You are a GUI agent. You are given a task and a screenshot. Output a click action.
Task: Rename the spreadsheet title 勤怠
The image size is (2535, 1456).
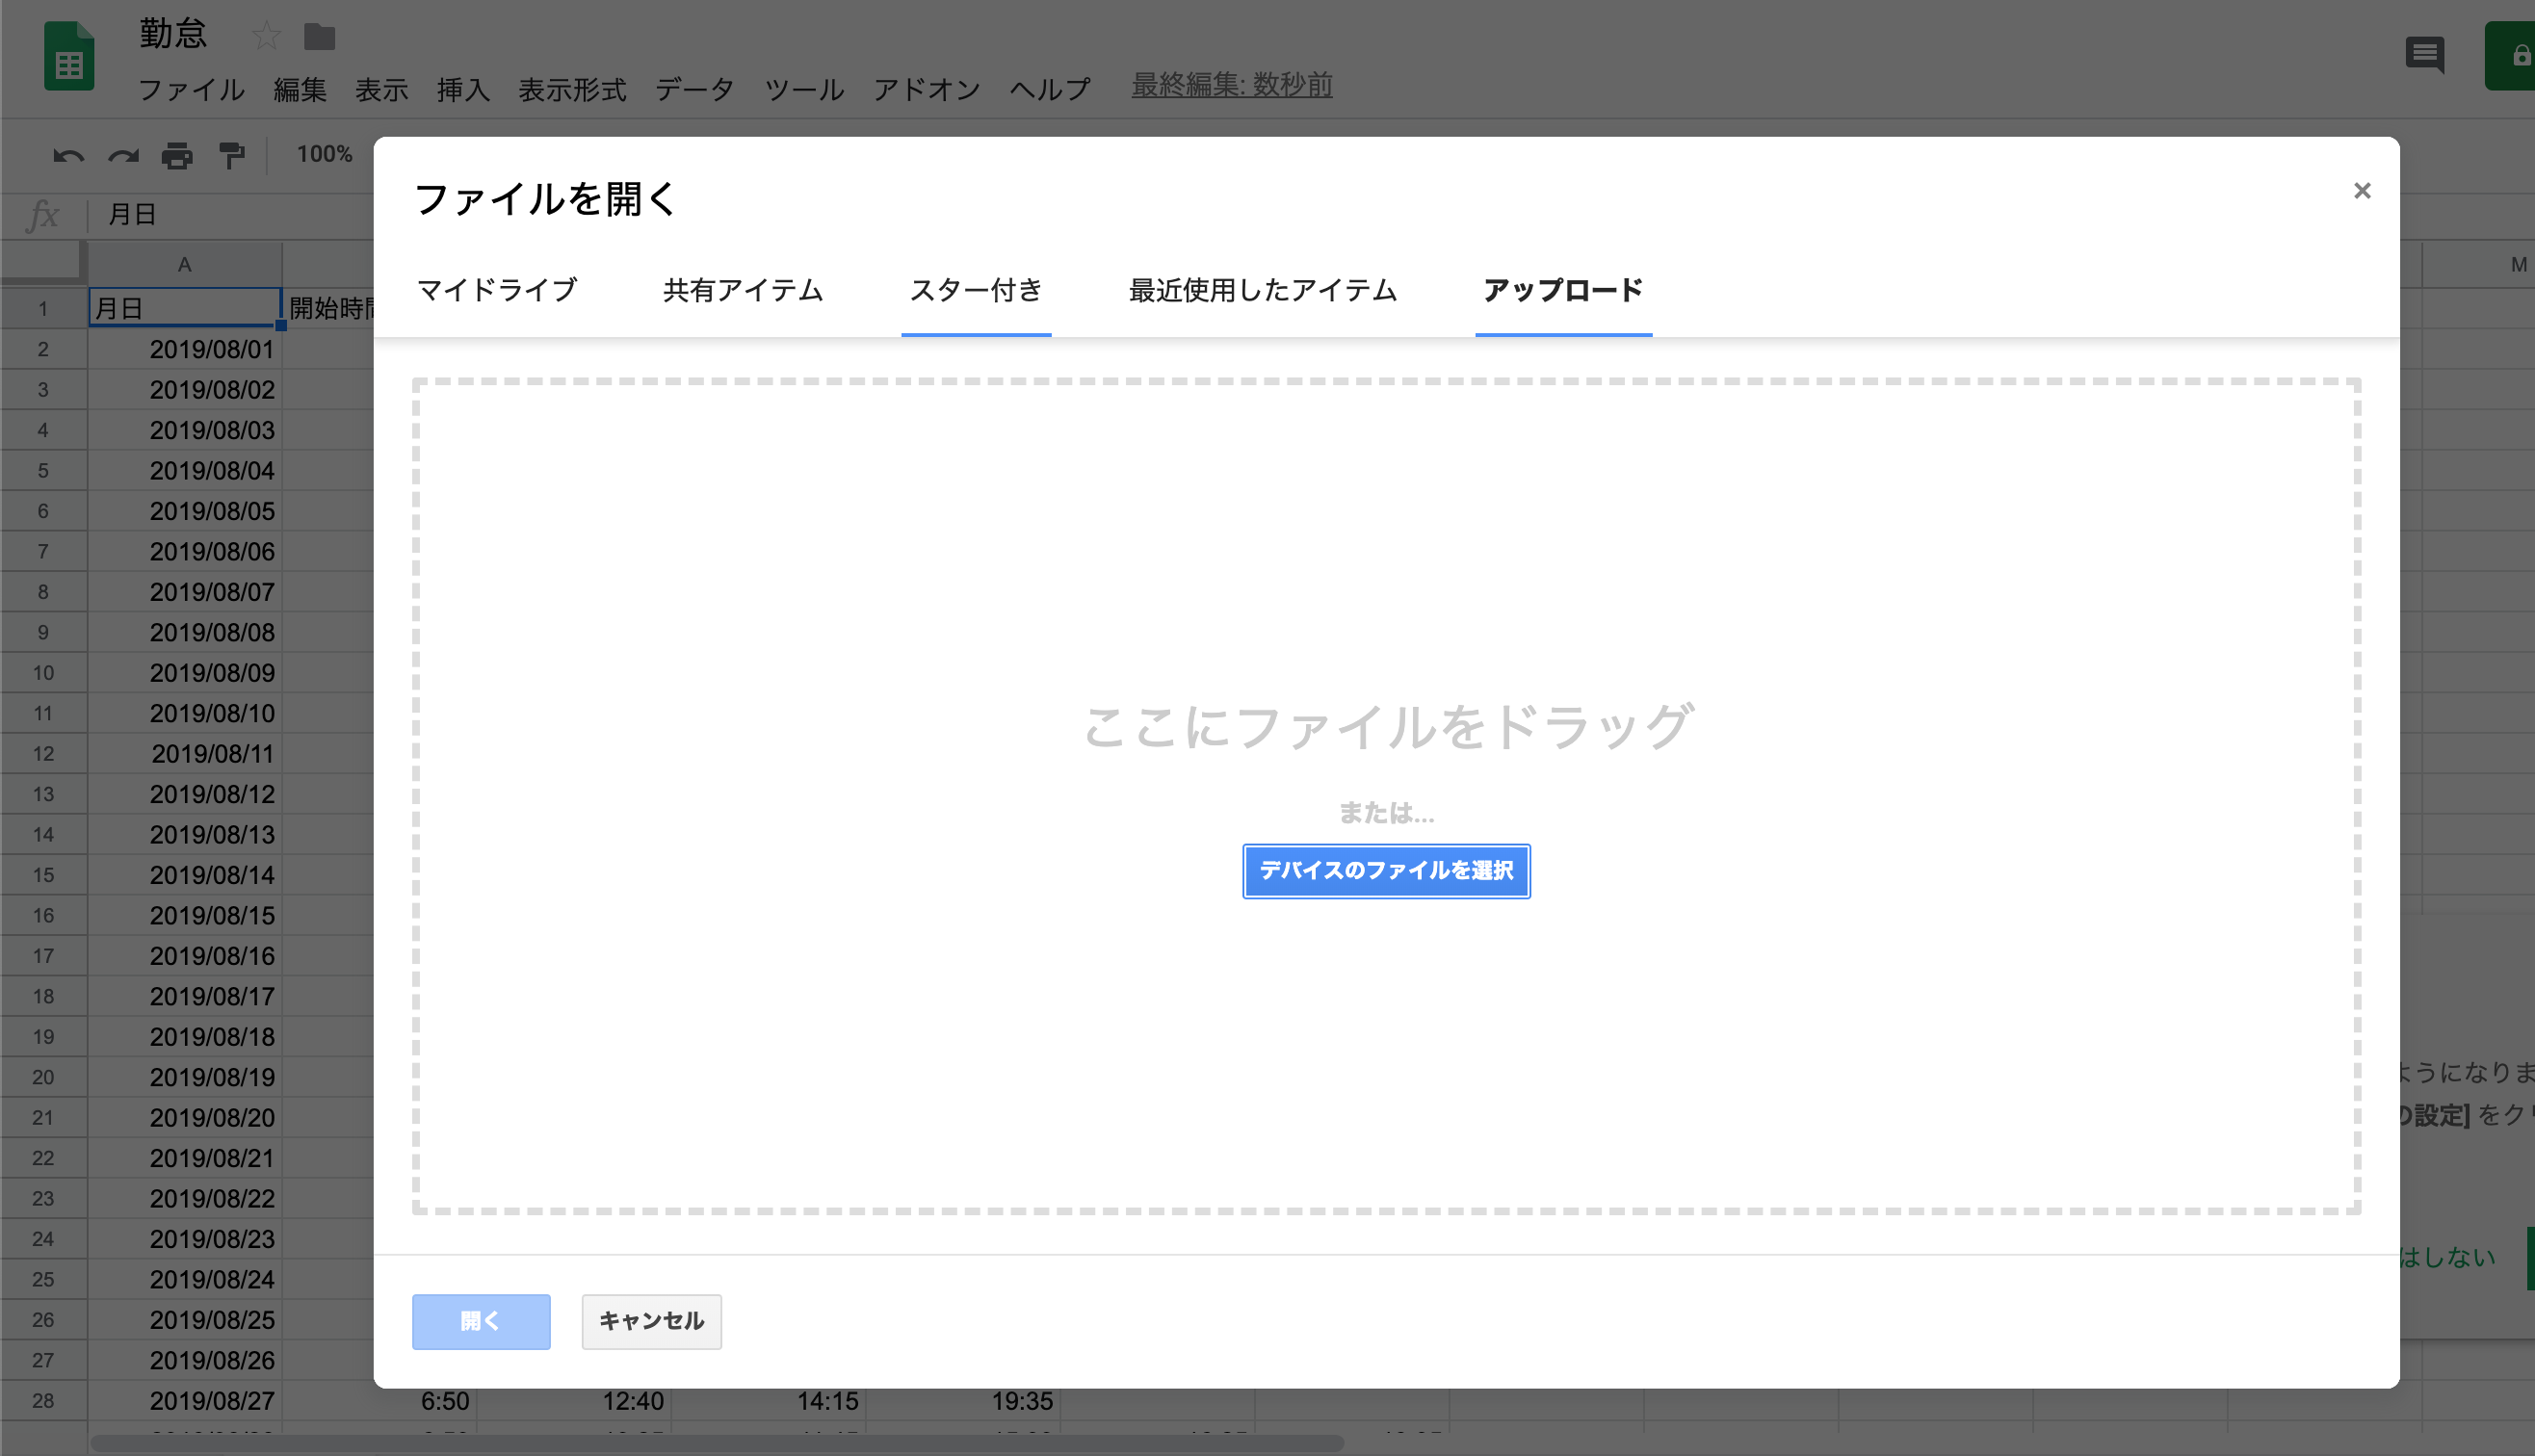click(171, 33)
